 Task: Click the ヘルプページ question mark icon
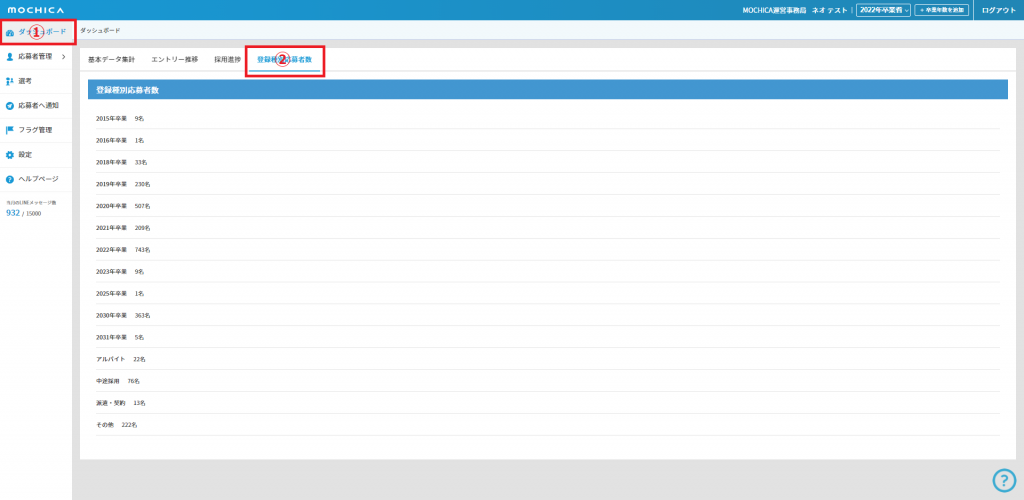click(x=10, y=179)
